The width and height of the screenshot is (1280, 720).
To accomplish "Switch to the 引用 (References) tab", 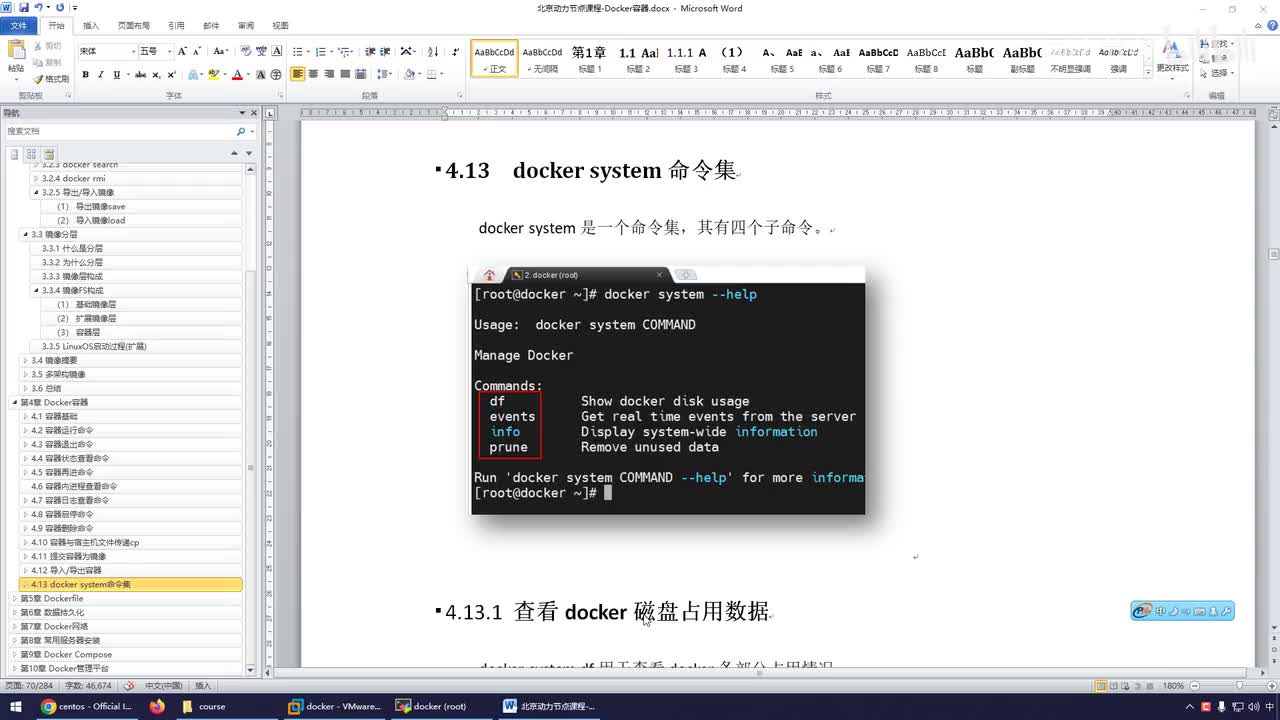I will click(176, 25).
